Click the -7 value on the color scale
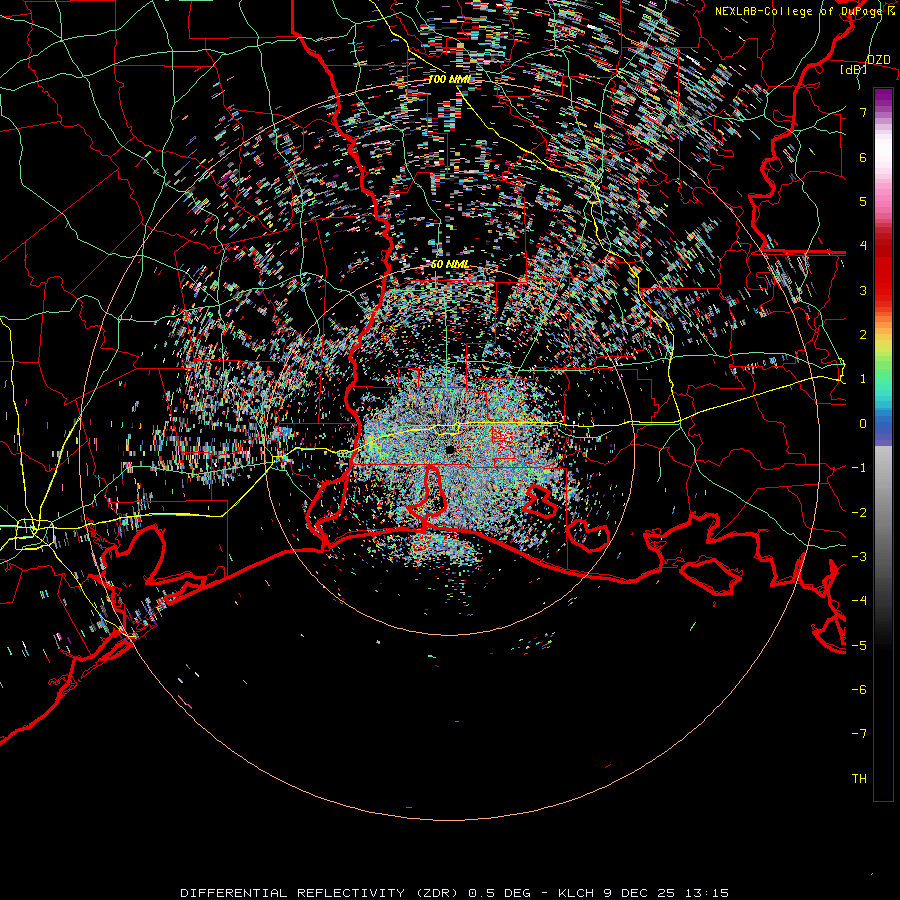The width and height of the screenshot is (900, 900). pyautogui.click(x=859, y=734)
